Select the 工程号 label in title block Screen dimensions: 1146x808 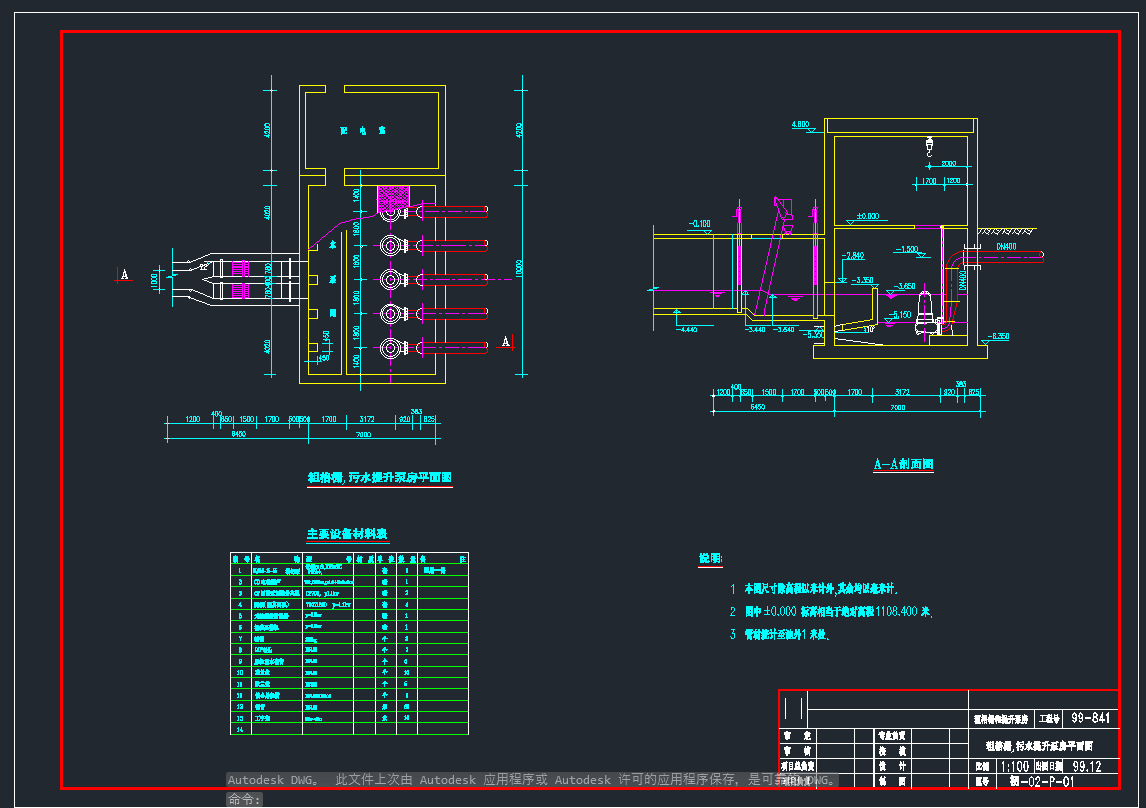(x=1049, y=719)
